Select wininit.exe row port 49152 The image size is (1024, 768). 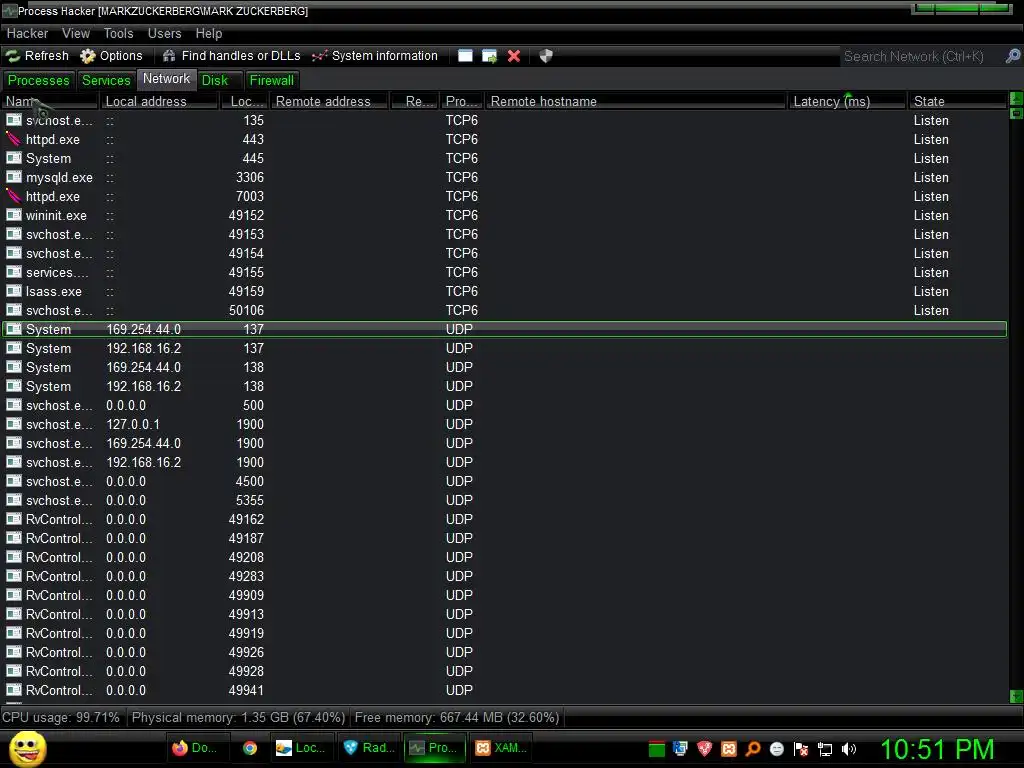[504, 215]
